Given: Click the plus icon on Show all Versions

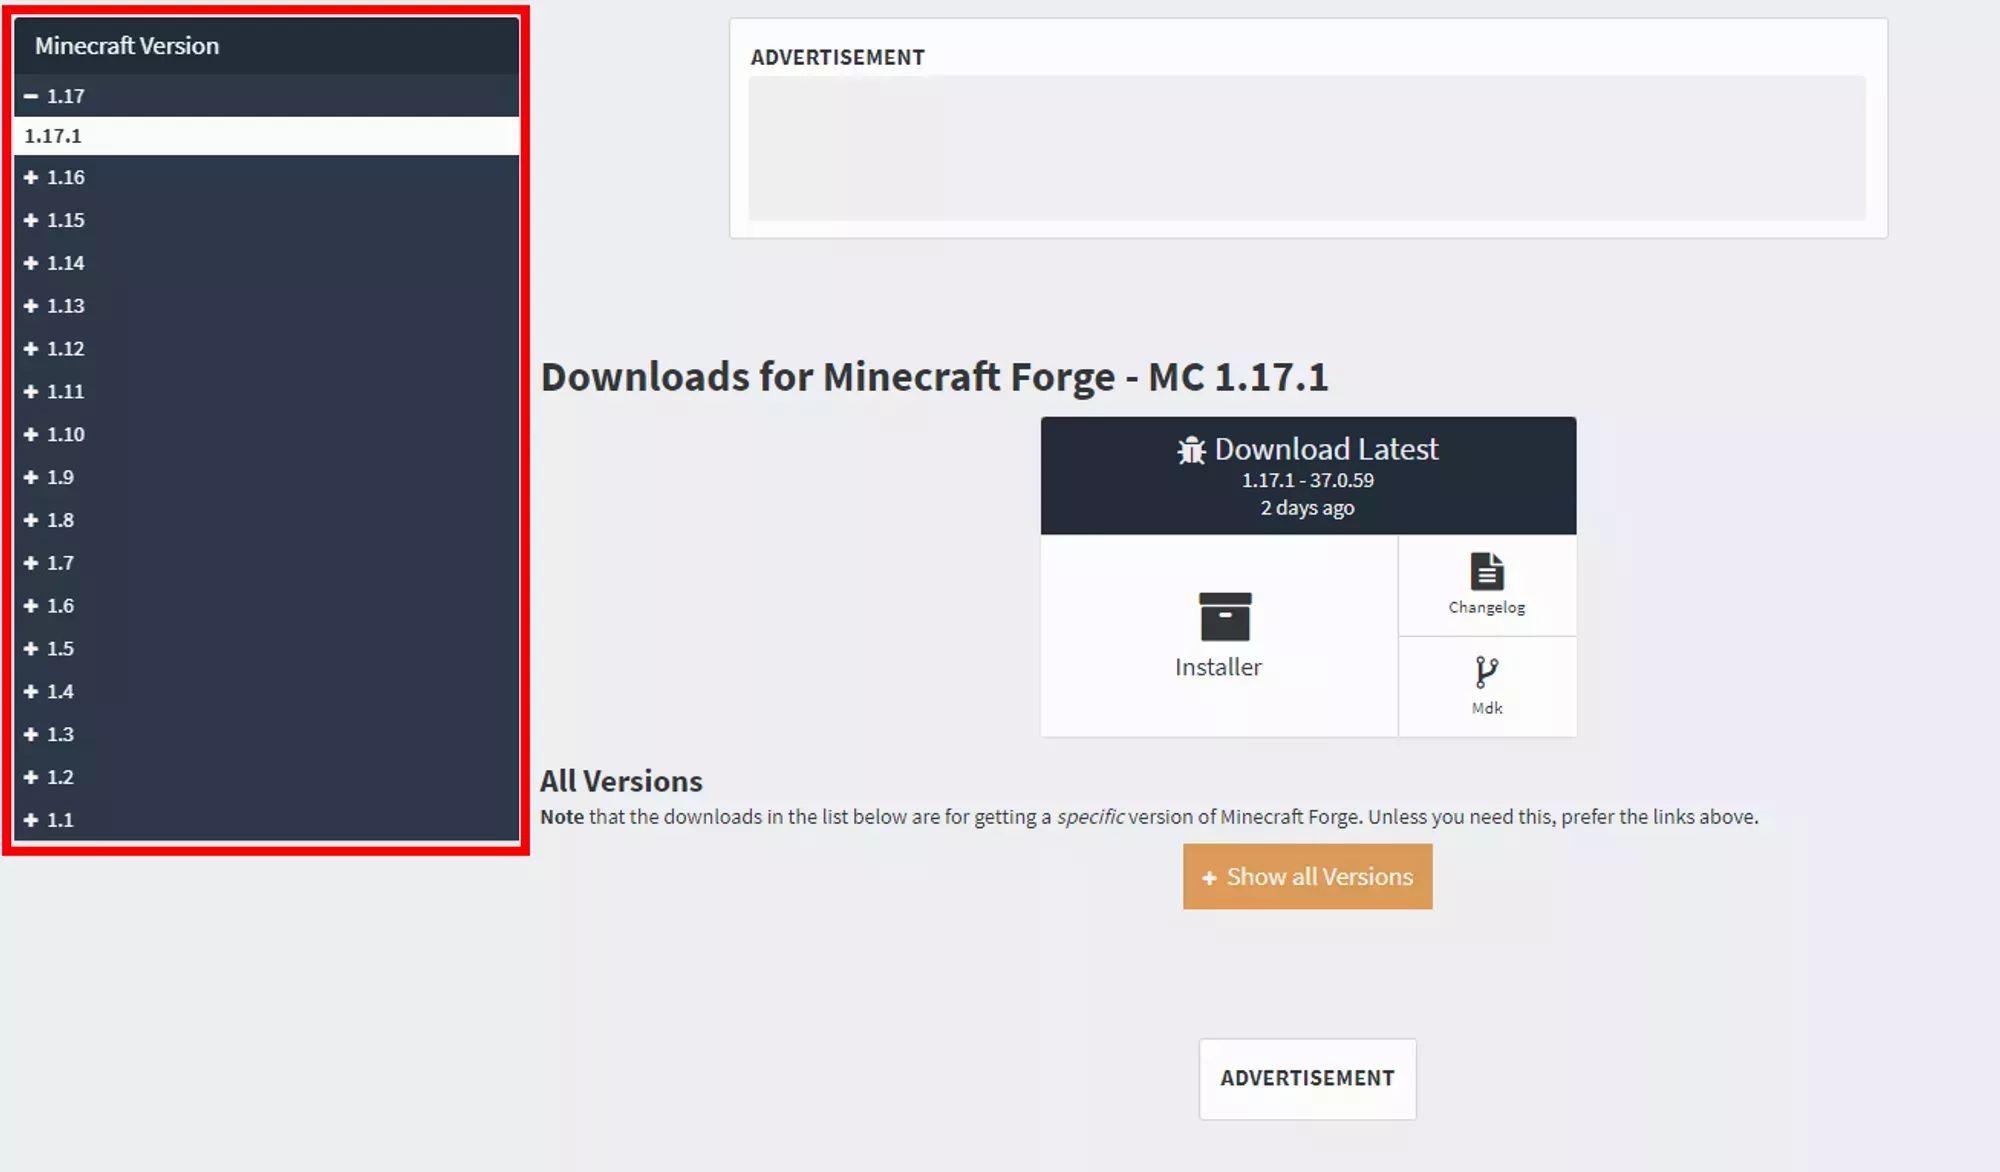Looking at the screenshot, I should coord(1208,877).
